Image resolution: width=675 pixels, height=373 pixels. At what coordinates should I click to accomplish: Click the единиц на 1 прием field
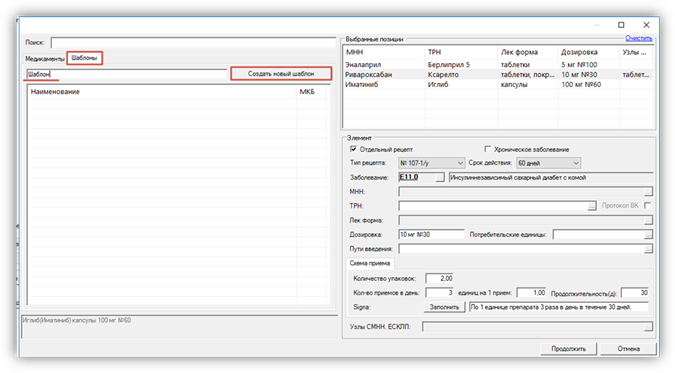[531, 292]
